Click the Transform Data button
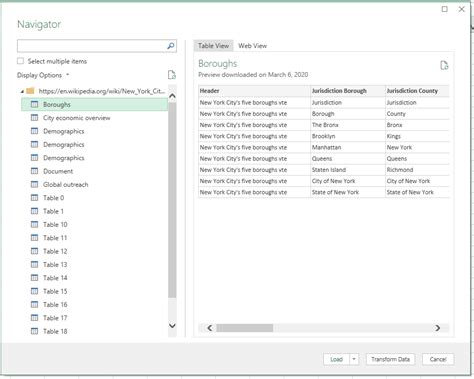Viewport: 474px width, 379px height. 390,359
